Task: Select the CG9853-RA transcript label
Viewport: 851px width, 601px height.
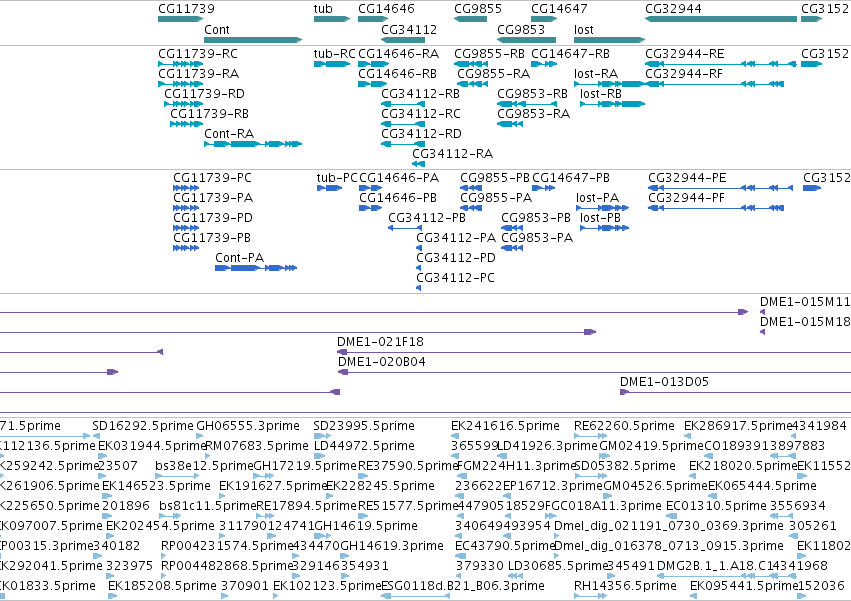Action: pyautogui.click(x=533, y=114)
